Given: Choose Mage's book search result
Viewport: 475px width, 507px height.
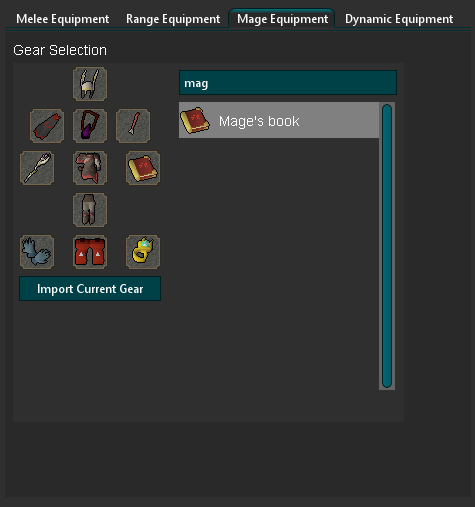Looking at the screenshot, I should (279, 120).
